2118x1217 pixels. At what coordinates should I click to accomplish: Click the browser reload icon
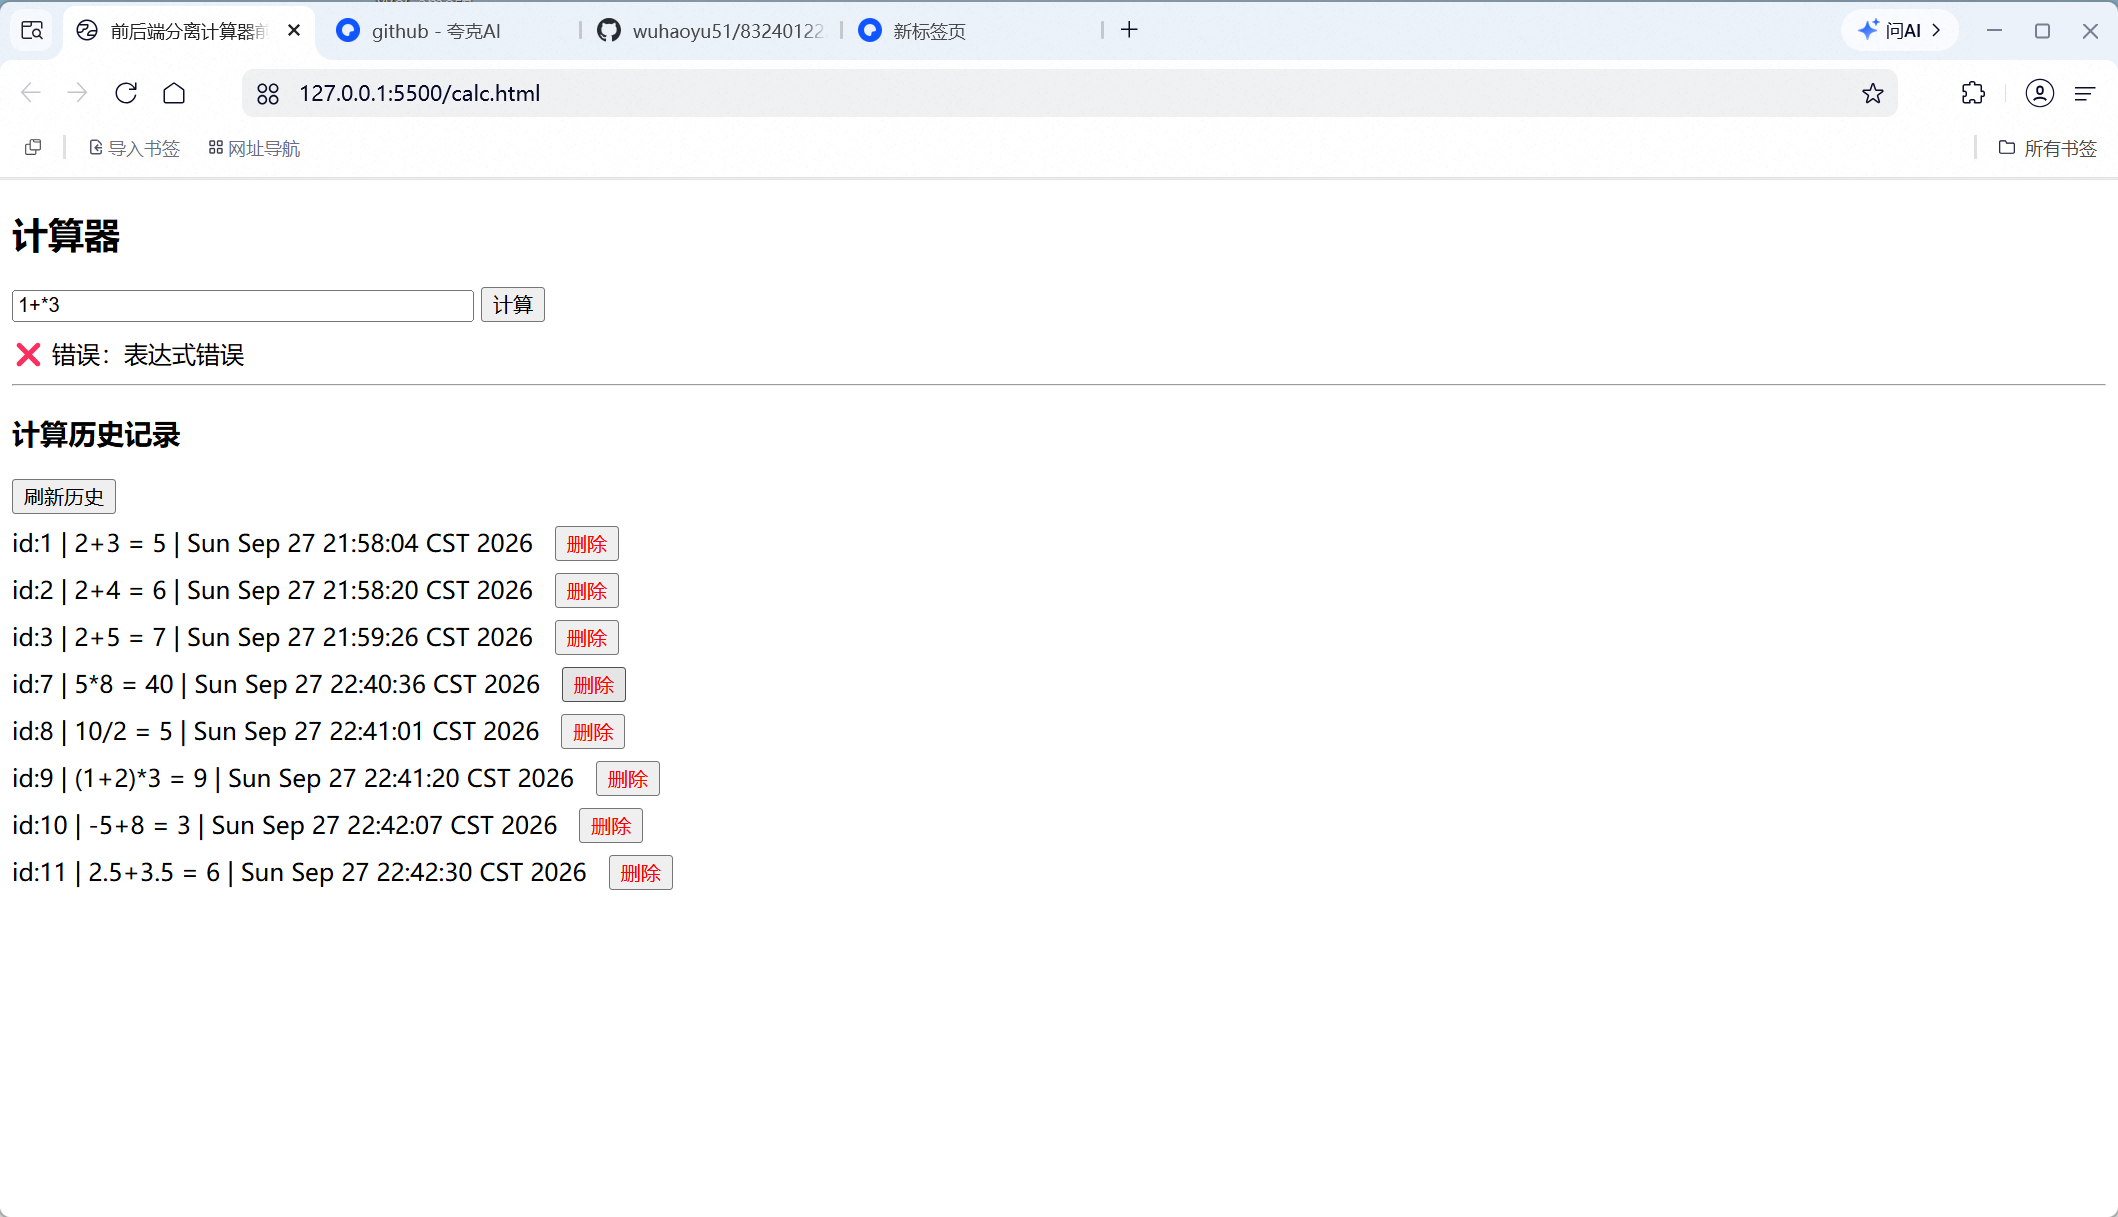tap(126, 93)
